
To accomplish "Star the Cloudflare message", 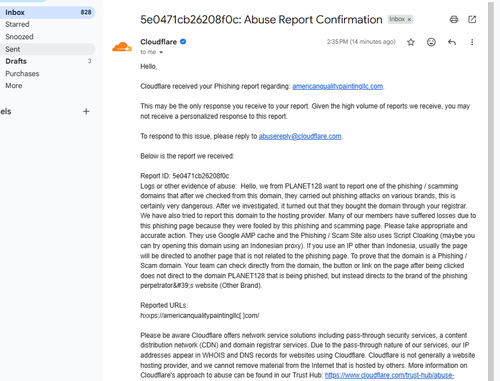I will point(411,42).
